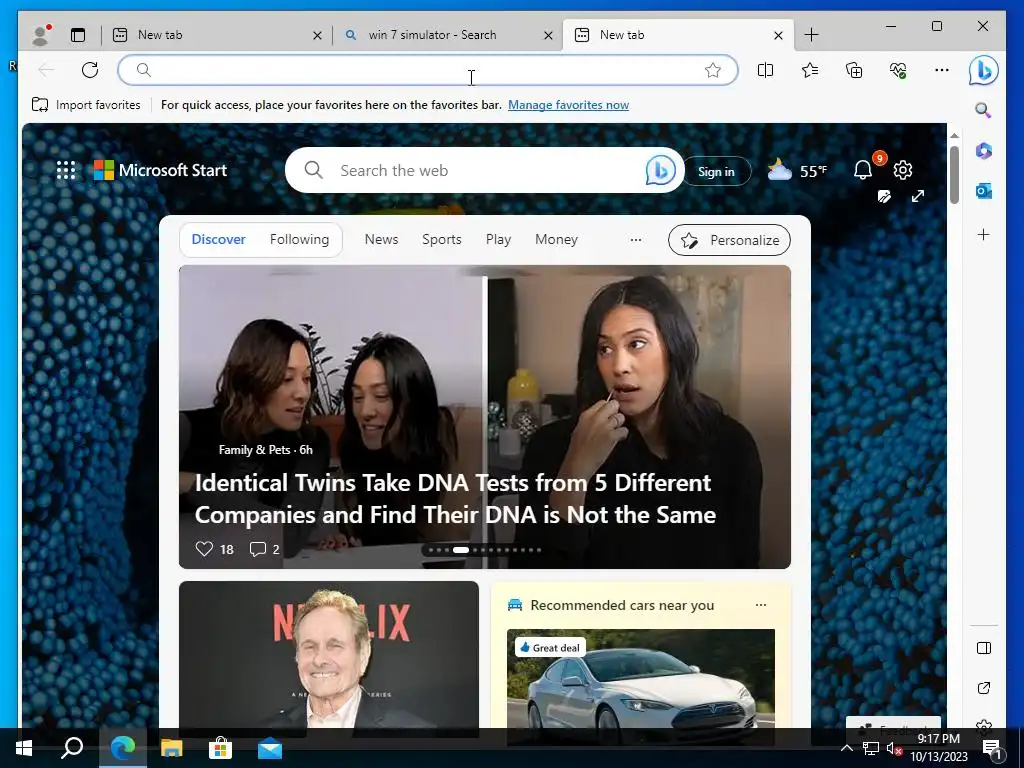Show hidden system tray icons chevron

(846, 748)
